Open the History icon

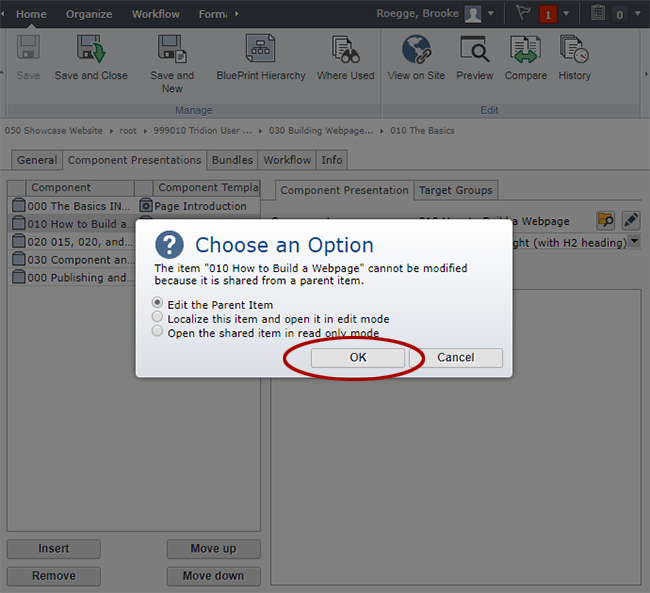pyautogui.click(x=574, y=50)
